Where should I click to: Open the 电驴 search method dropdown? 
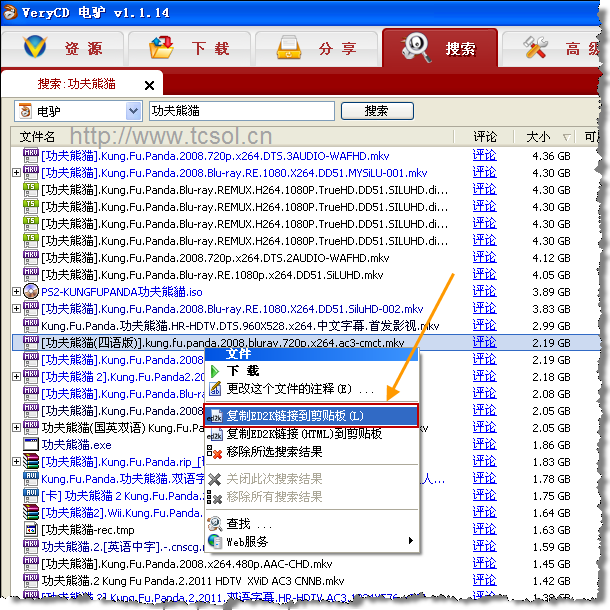(133, 111)
